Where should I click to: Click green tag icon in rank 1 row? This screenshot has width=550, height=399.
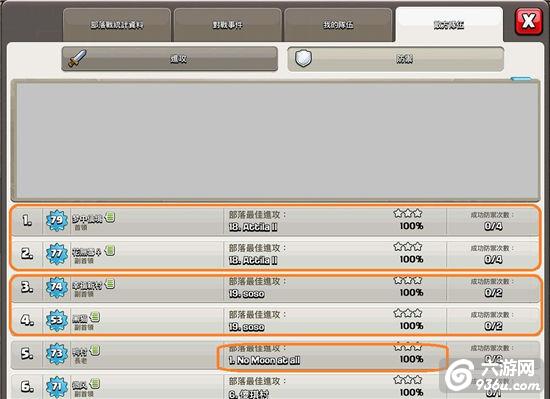[x=110, y=217]
